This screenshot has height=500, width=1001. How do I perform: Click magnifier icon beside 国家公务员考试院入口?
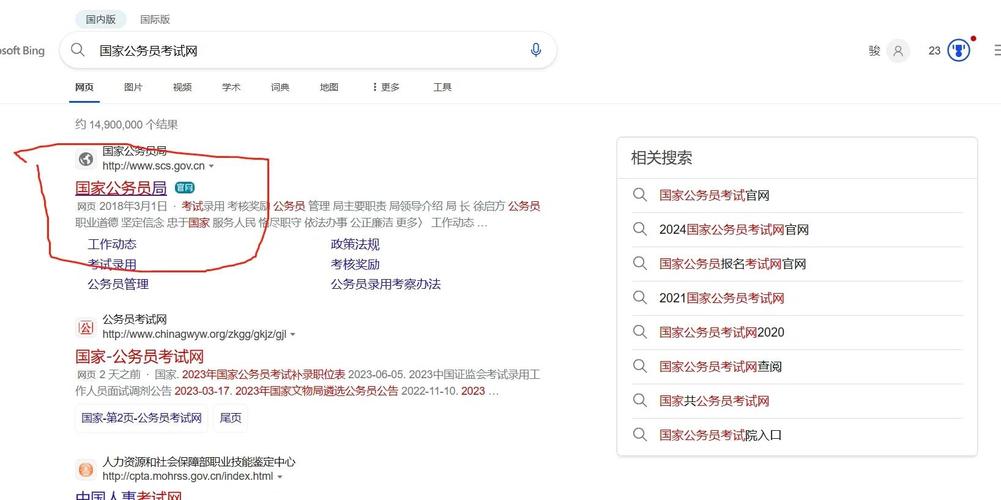640,435
